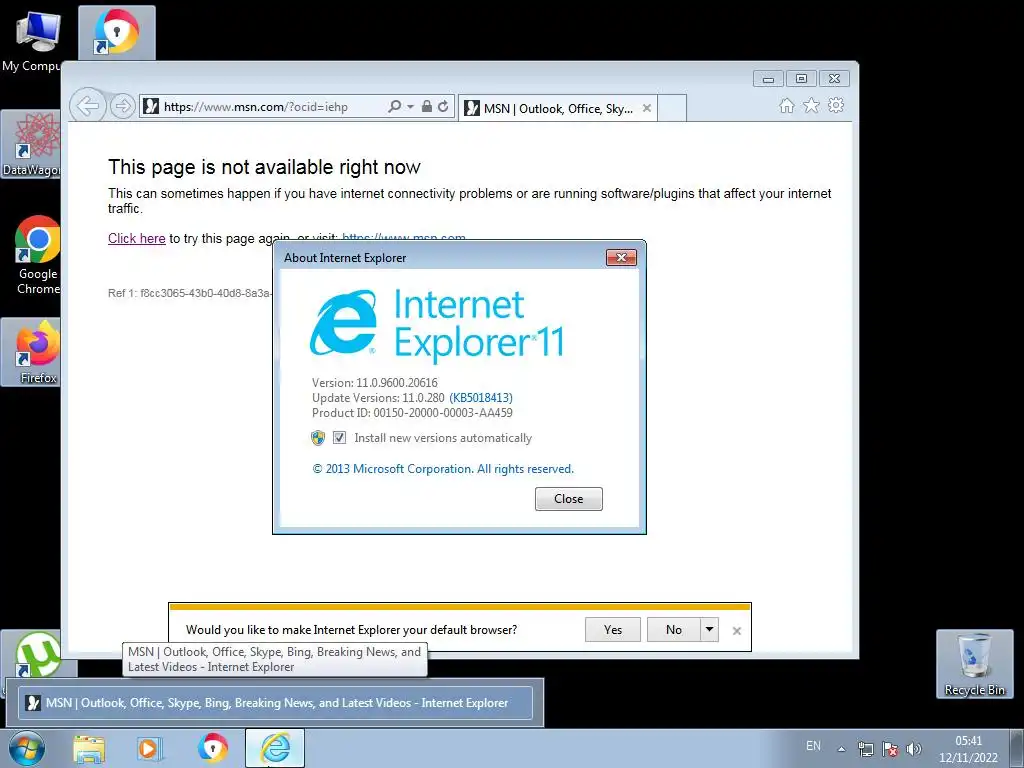
Task: Select the Firefox desktop shortcut
Action: 31,351
